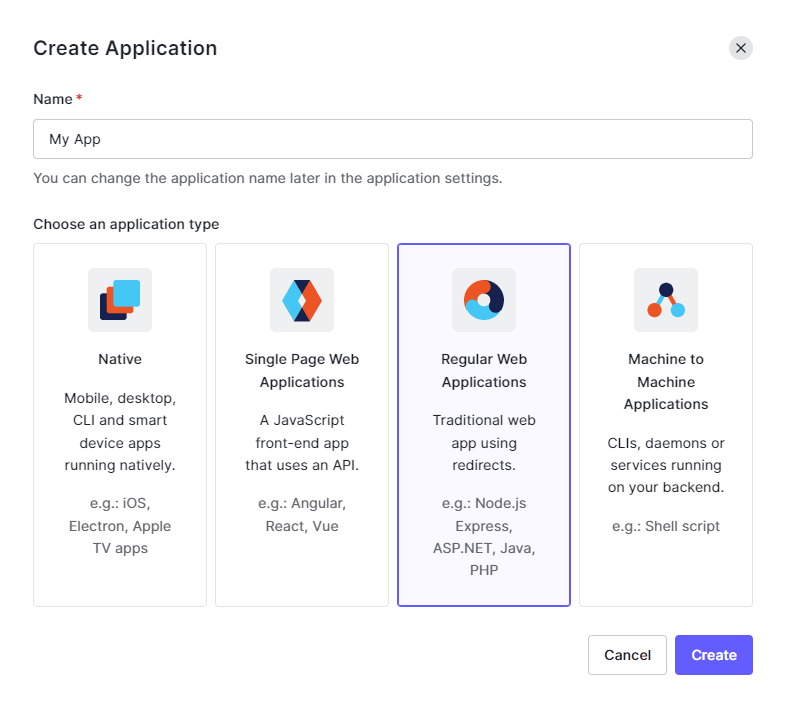Click the name change hint text
Viewport: 787px width, 705px height.
click(268, 178)
